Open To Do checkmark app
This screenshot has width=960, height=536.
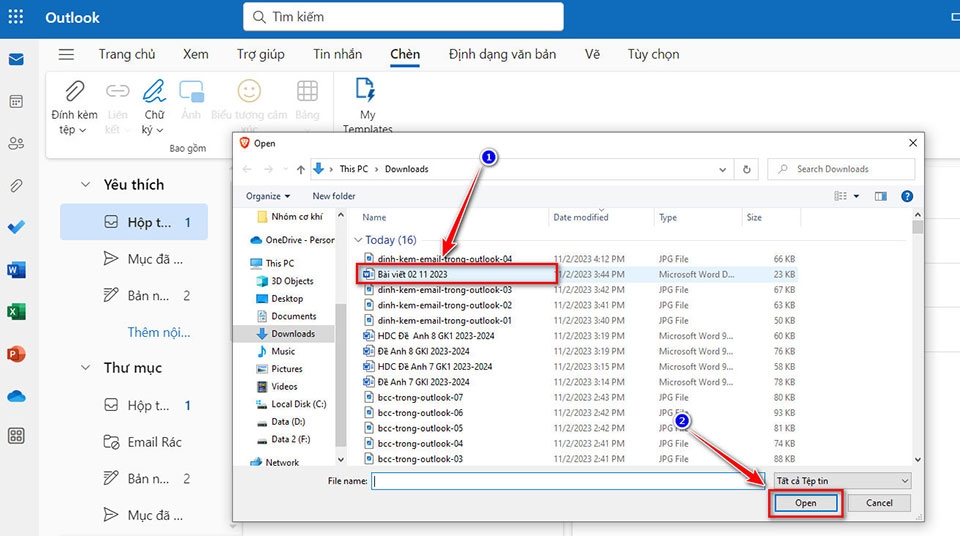(x=17, y=227)
